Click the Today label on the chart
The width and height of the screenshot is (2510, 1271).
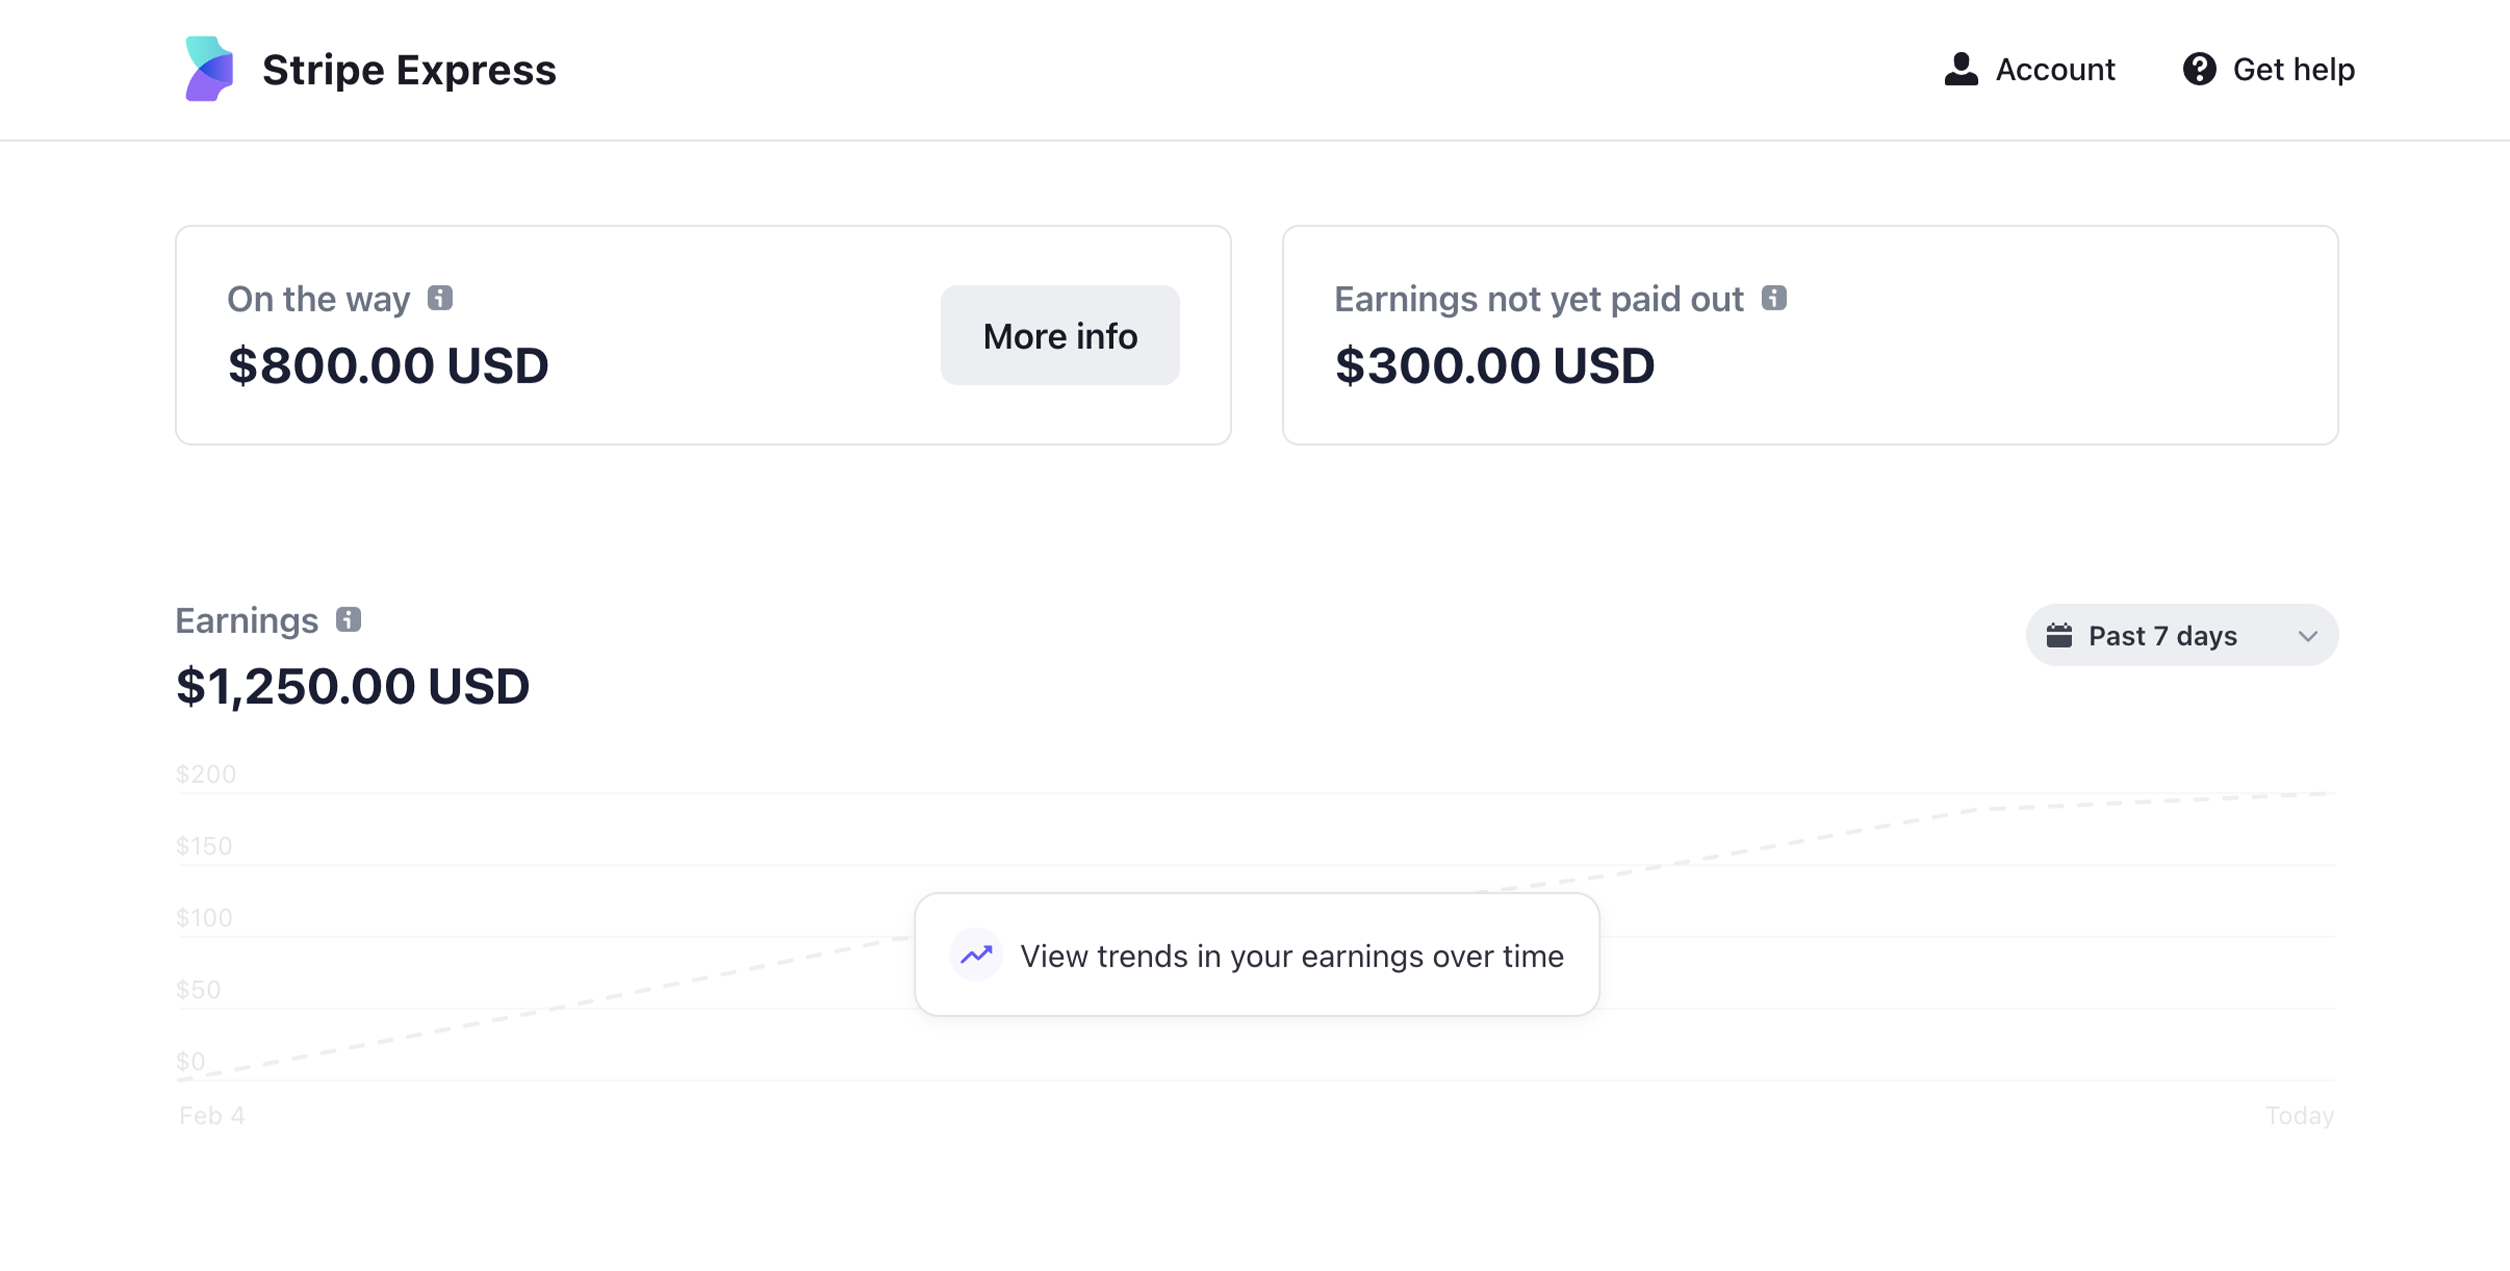tap(2300, 1114)
